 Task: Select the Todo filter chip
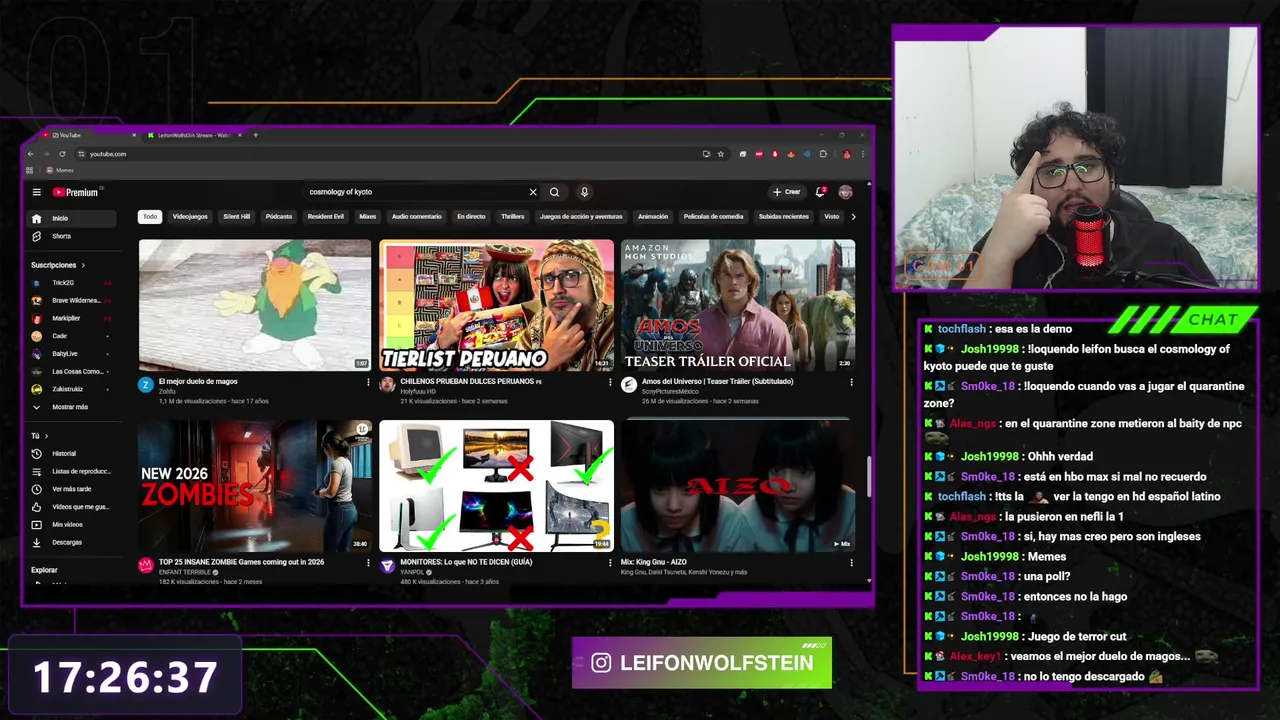coord(150,216)
